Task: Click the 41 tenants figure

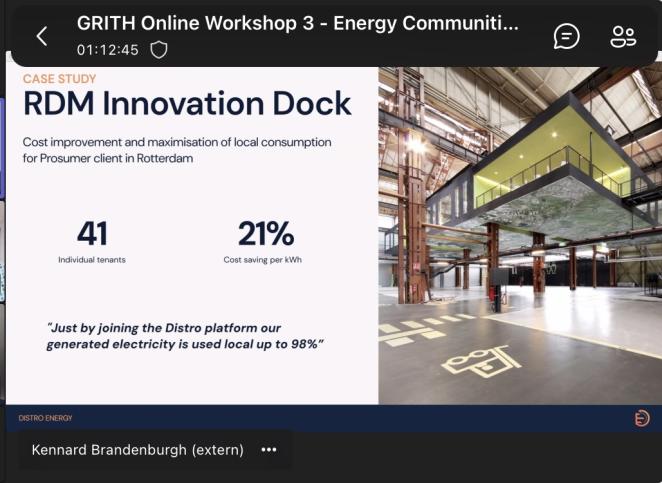Action: 92,233
